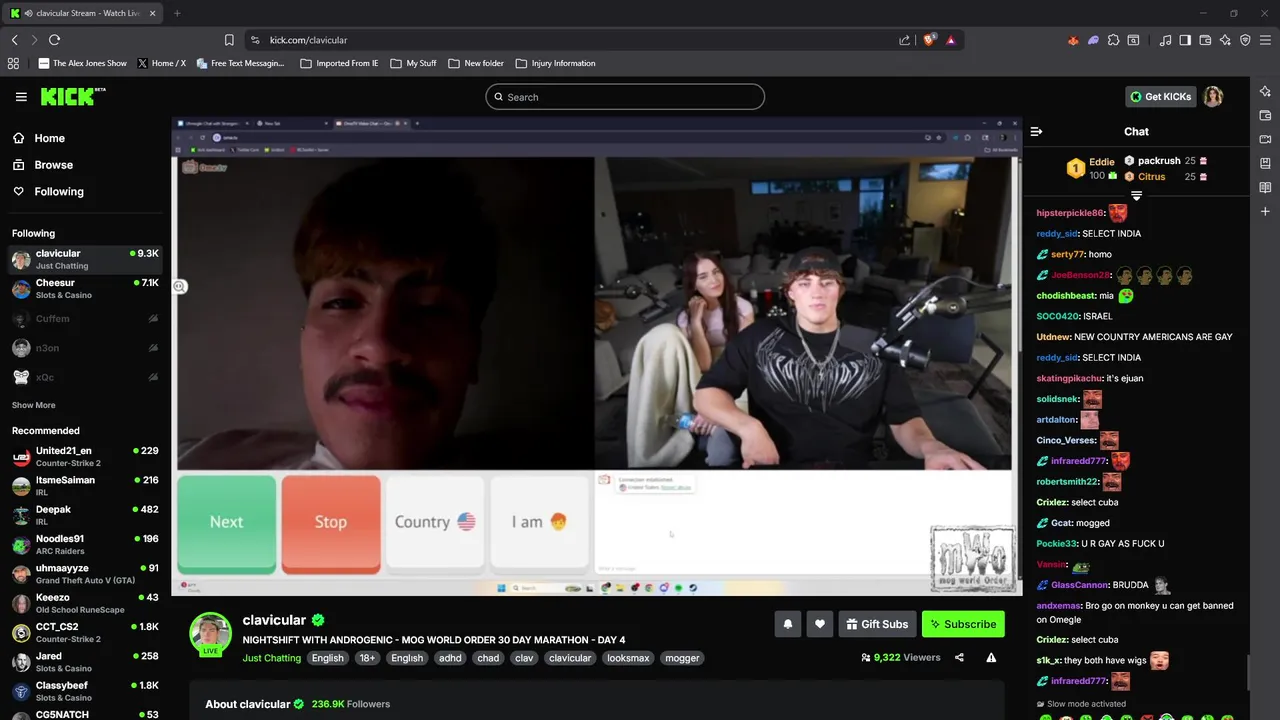Open the music note playlist icon
The image size is (1280, 720).
pyautogui.click(x=1165, y=40)
